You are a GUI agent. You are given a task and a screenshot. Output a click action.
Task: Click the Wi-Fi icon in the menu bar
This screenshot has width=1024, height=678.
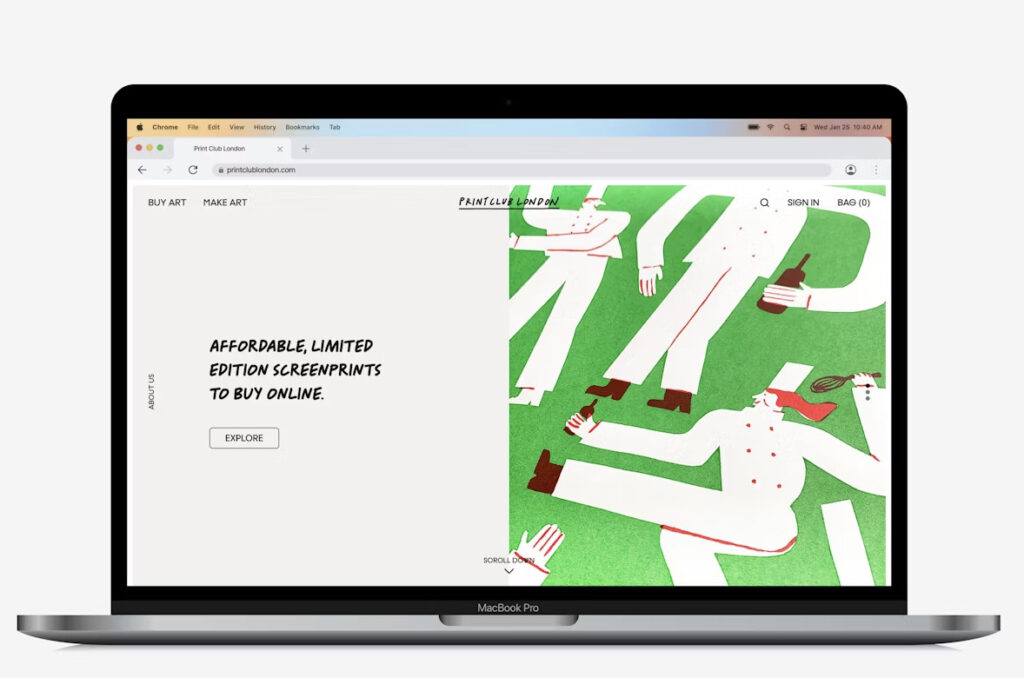click(770, 127)
